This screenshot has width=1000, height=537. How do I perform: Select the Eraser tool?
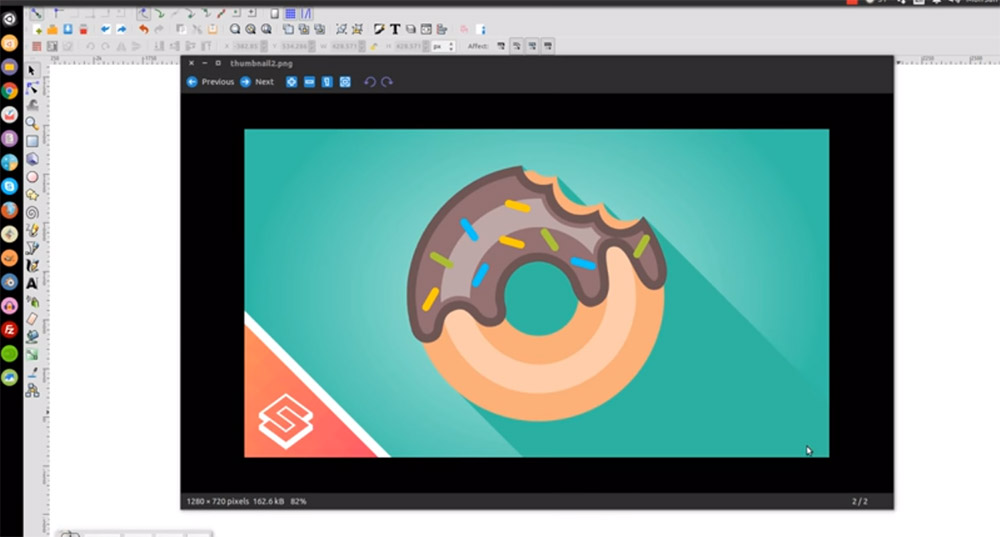coord(32,319)
